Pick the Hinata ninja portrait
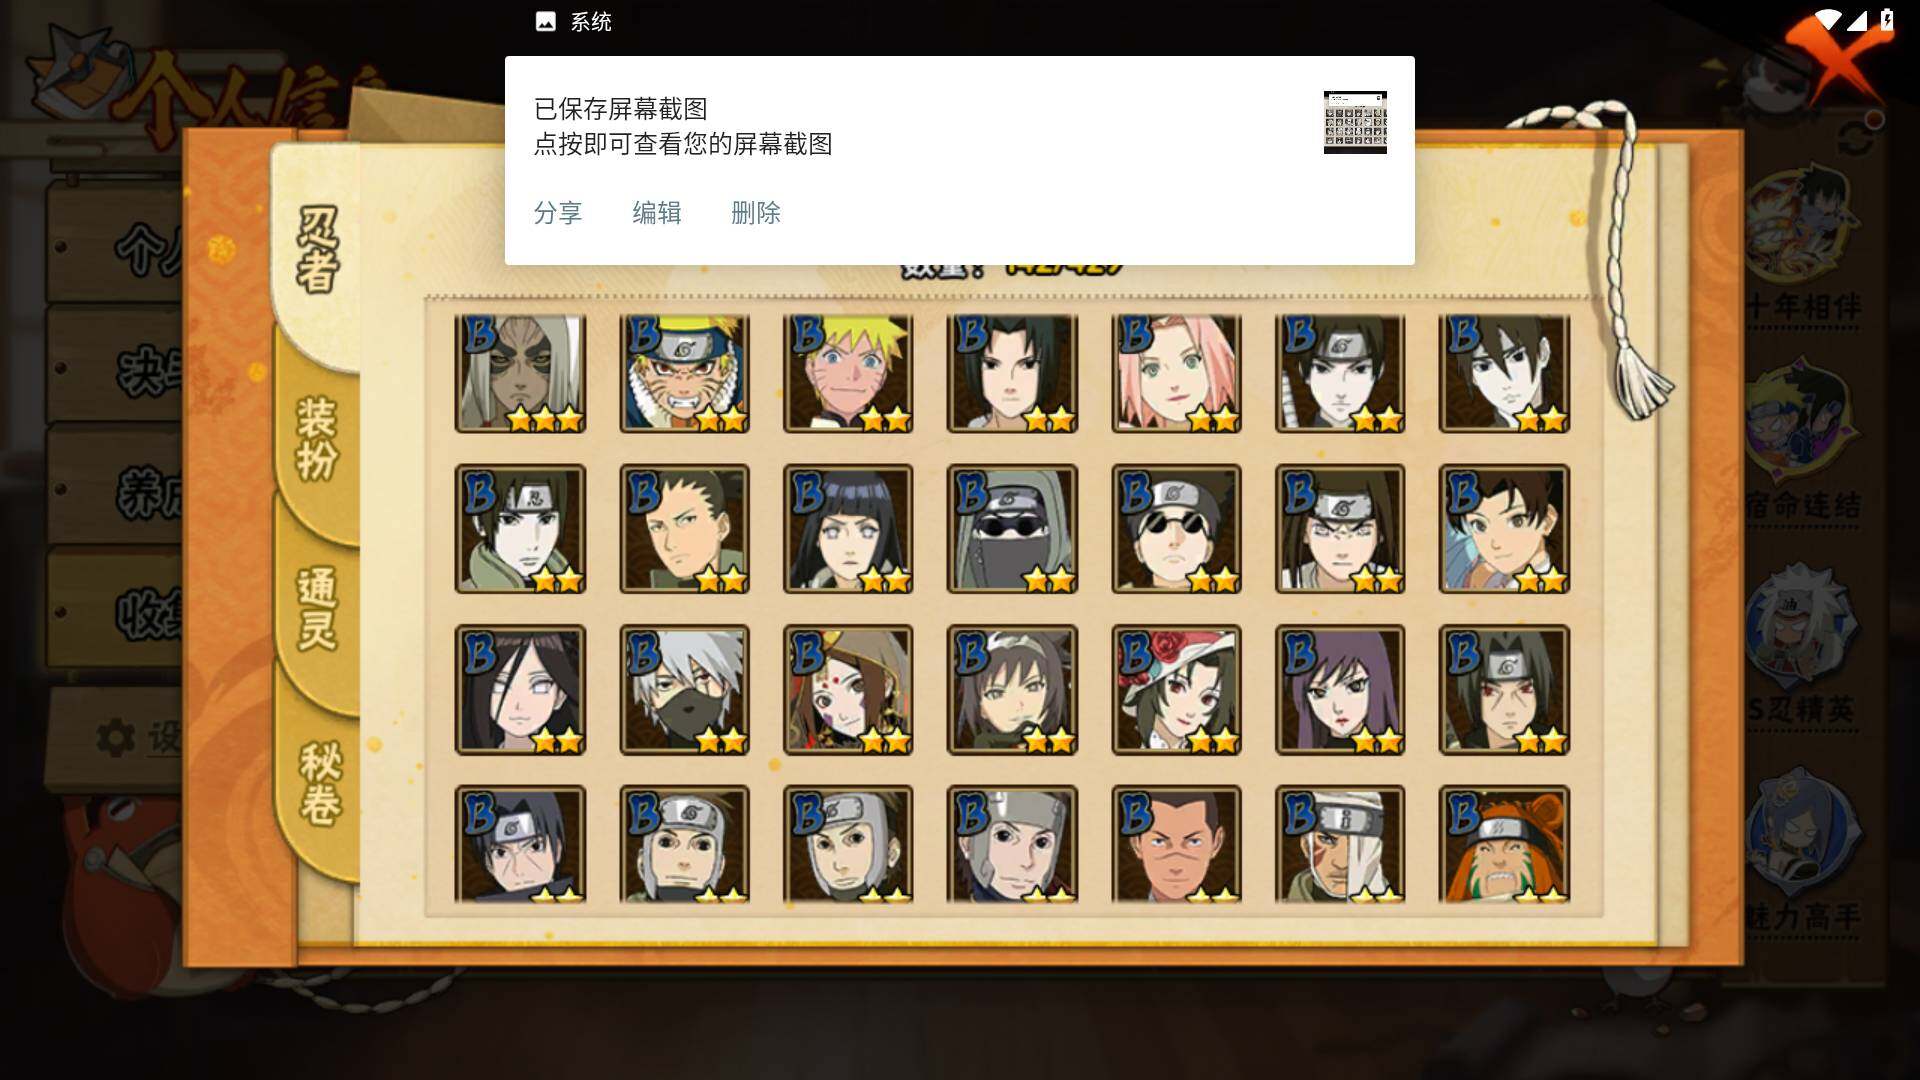This screenshot has width=1920, height=1080. click(848, 529)
